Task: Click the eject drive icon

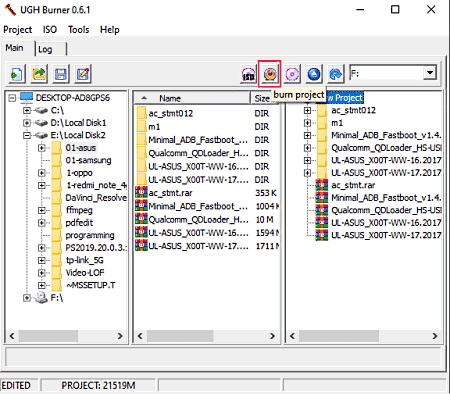Action: click(x=314, y=74)
